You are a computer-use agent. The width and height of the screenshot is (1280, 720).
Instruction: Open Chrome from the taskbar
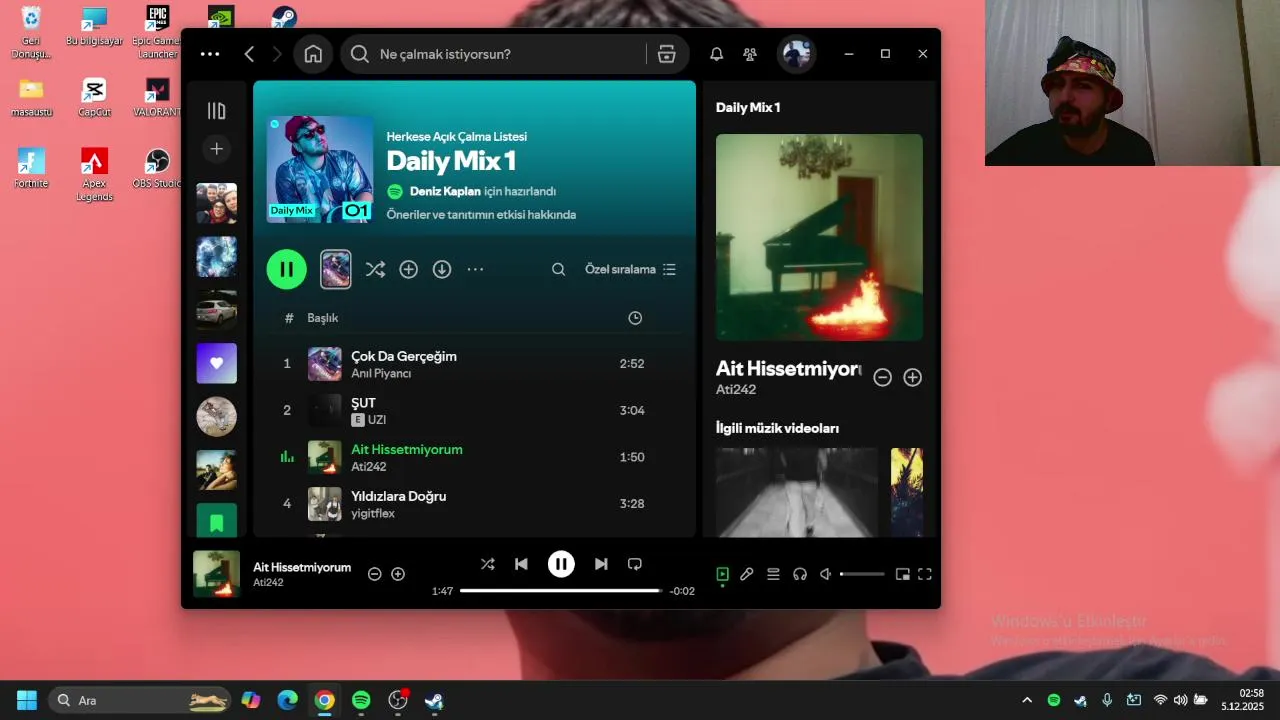pyautogui.click(x=324, y=700)
